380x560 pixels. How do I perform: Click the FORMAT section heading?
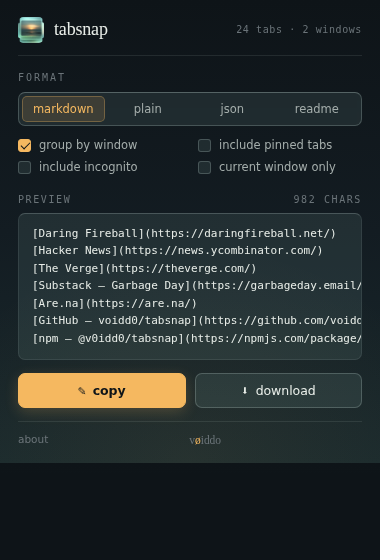click(x=41, y=78)
